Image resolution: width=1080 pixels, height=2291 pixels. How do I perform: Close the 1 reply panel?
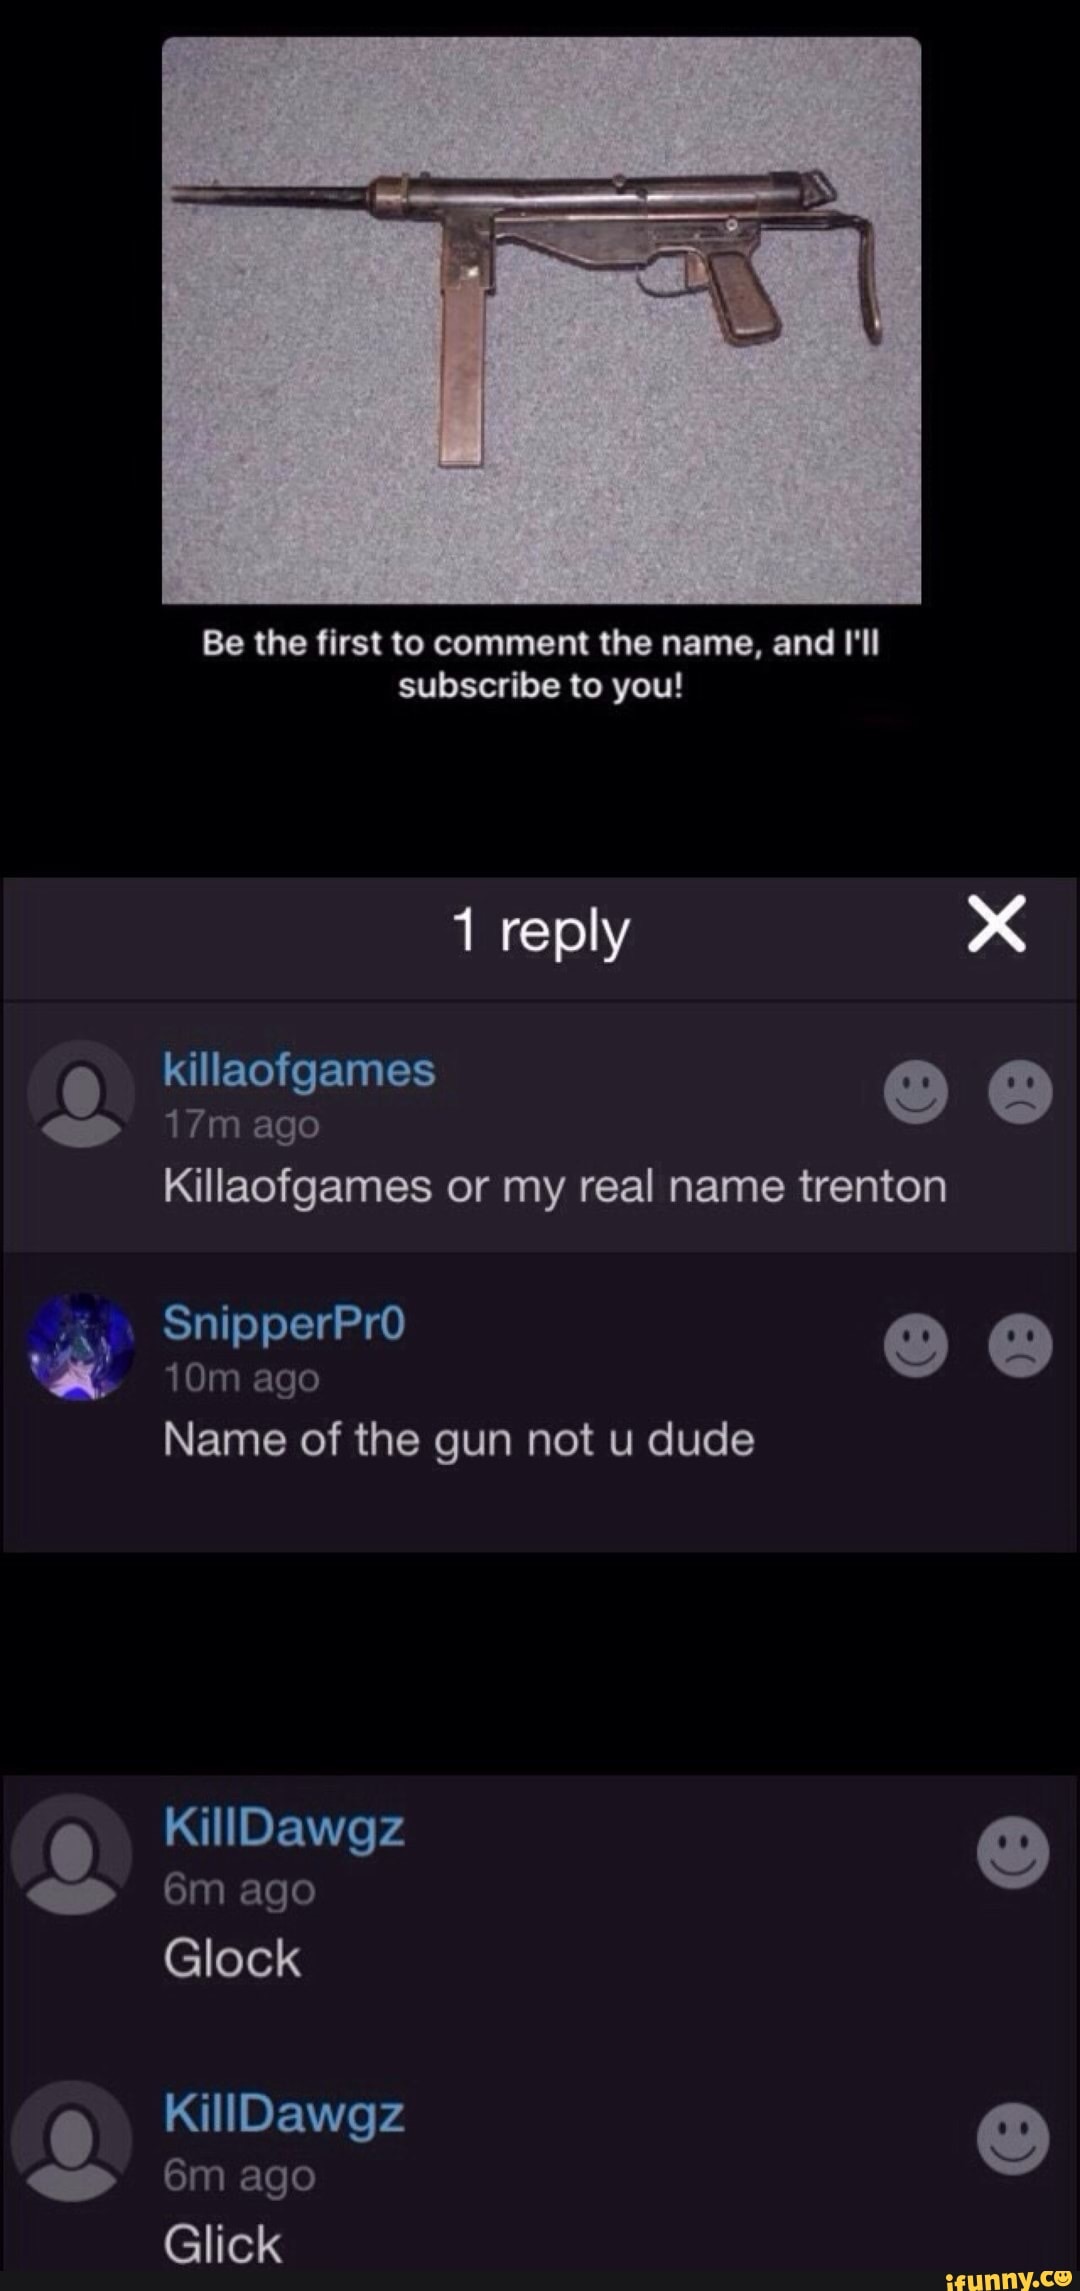coord(996,925)
